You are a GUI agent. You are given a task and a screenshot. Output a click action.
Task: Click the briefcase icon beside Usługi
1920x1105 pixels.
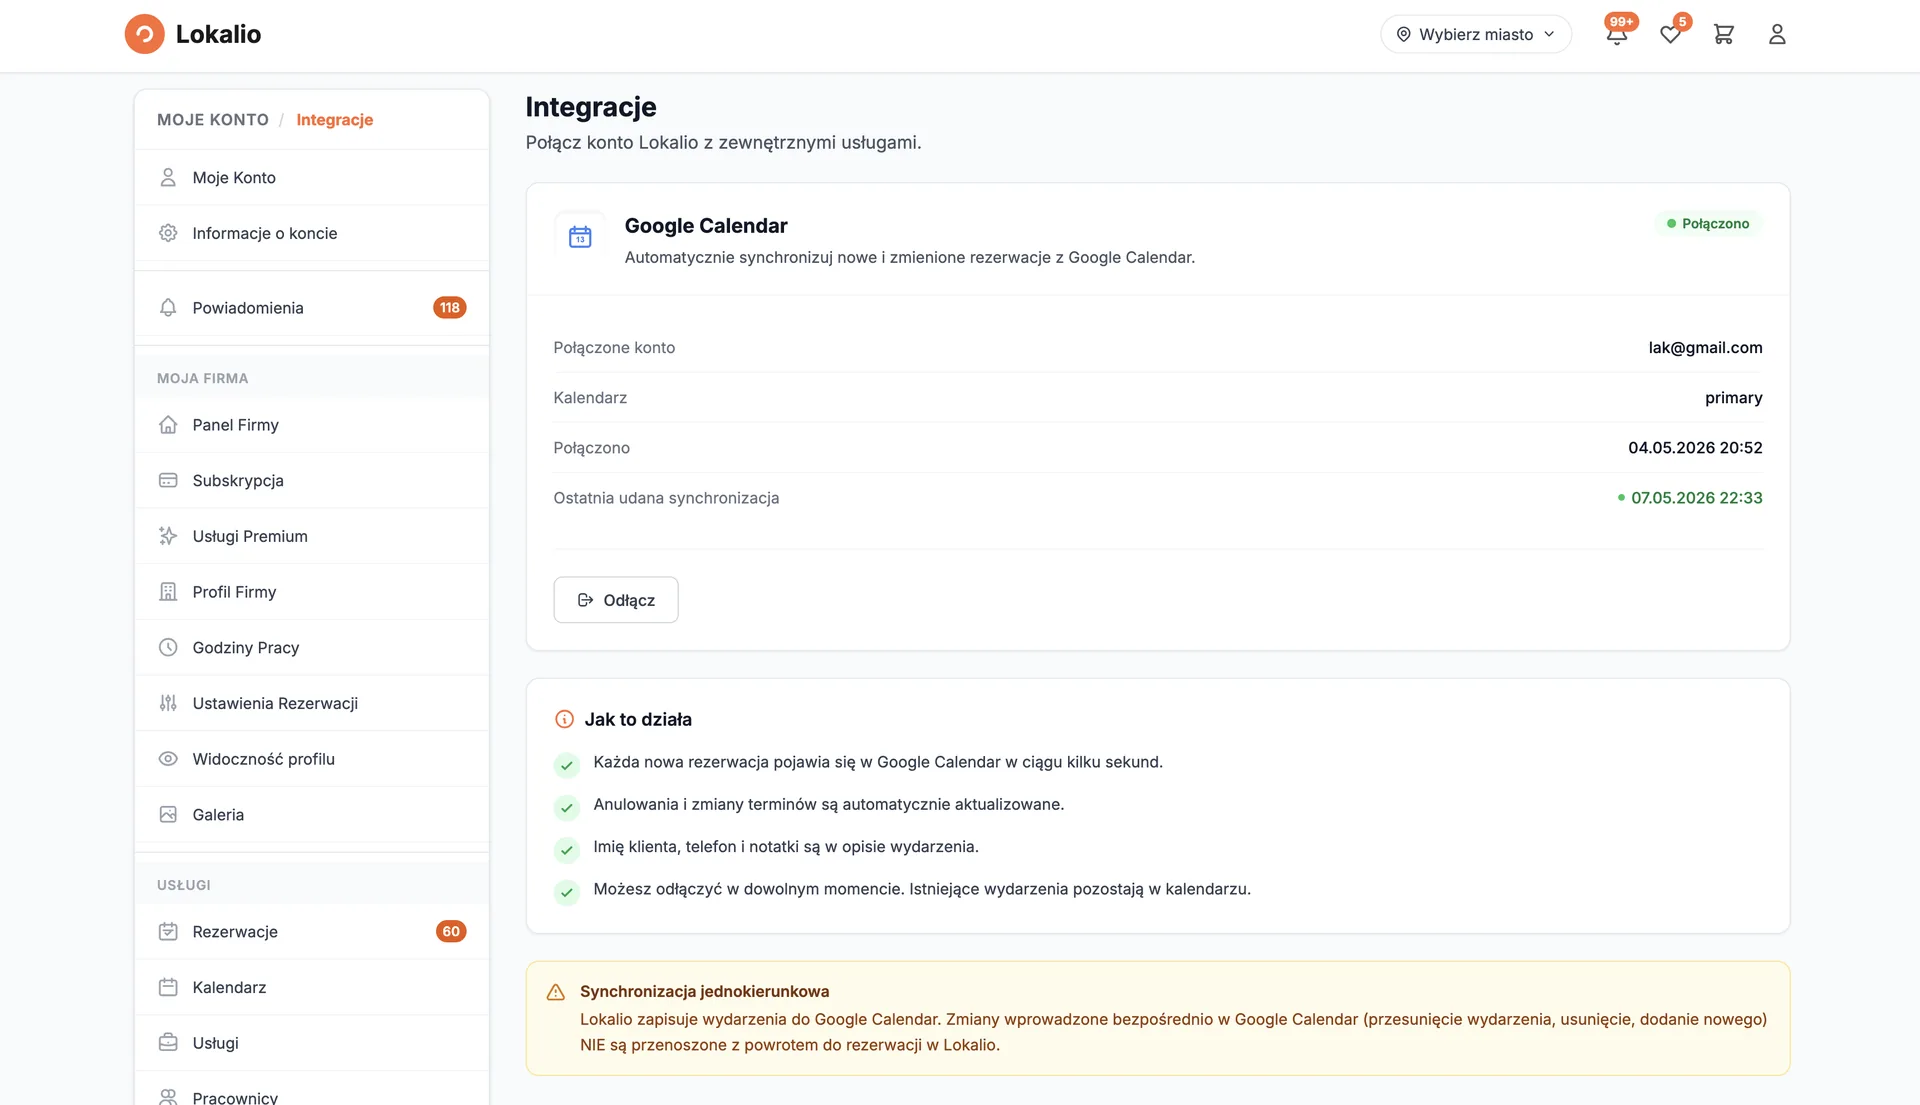point(168,1043)
